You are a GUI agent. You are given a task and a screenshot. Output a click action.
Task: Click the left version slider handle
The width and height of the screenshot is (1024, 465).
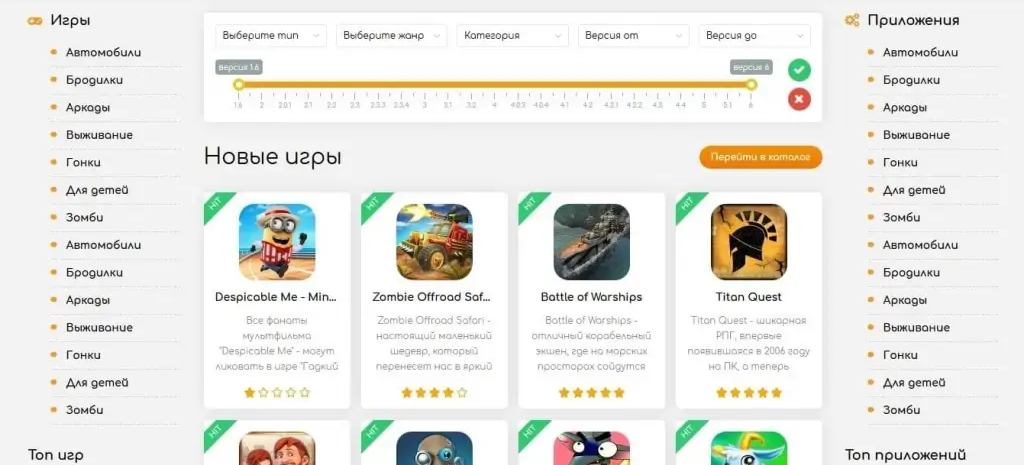tap(238, 84)
